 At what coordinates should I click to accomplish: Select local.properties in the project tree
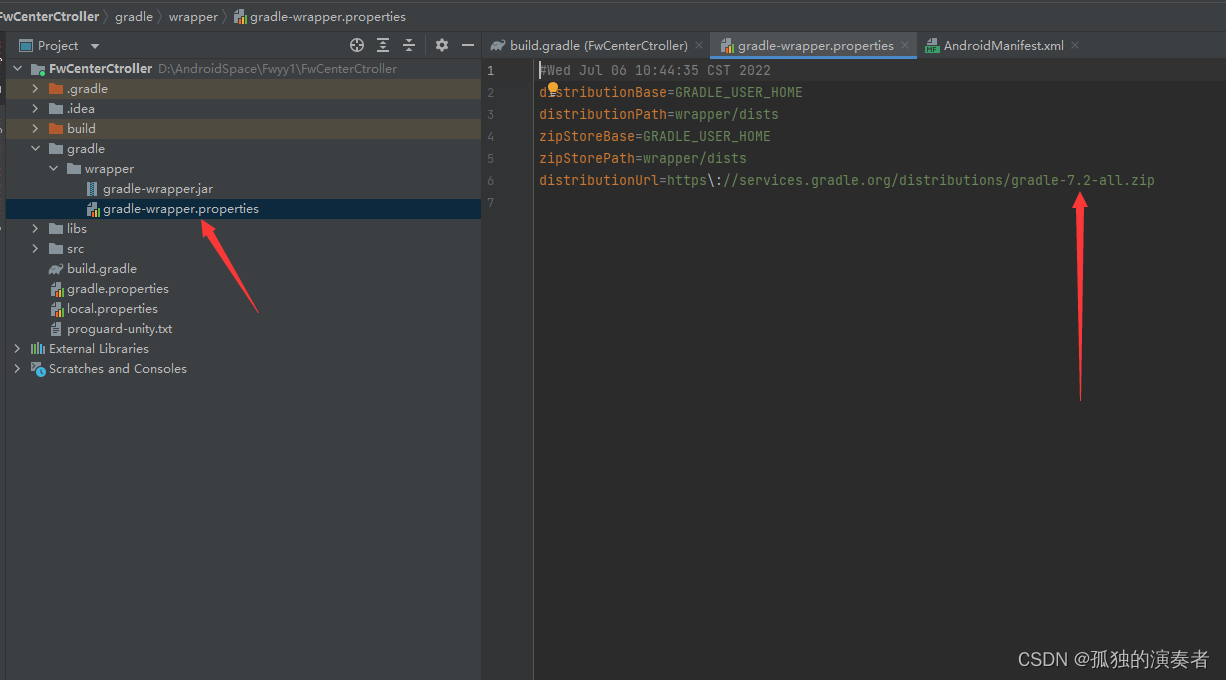tap(112, 309)
